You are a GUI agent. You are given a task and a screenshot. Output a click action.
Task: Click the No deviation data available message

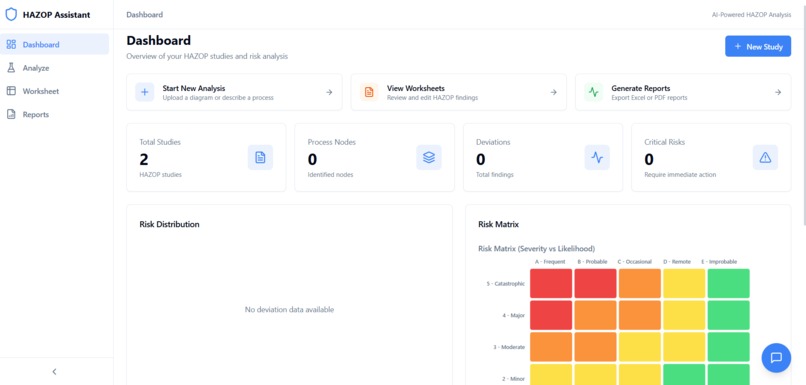coord(289,309)
